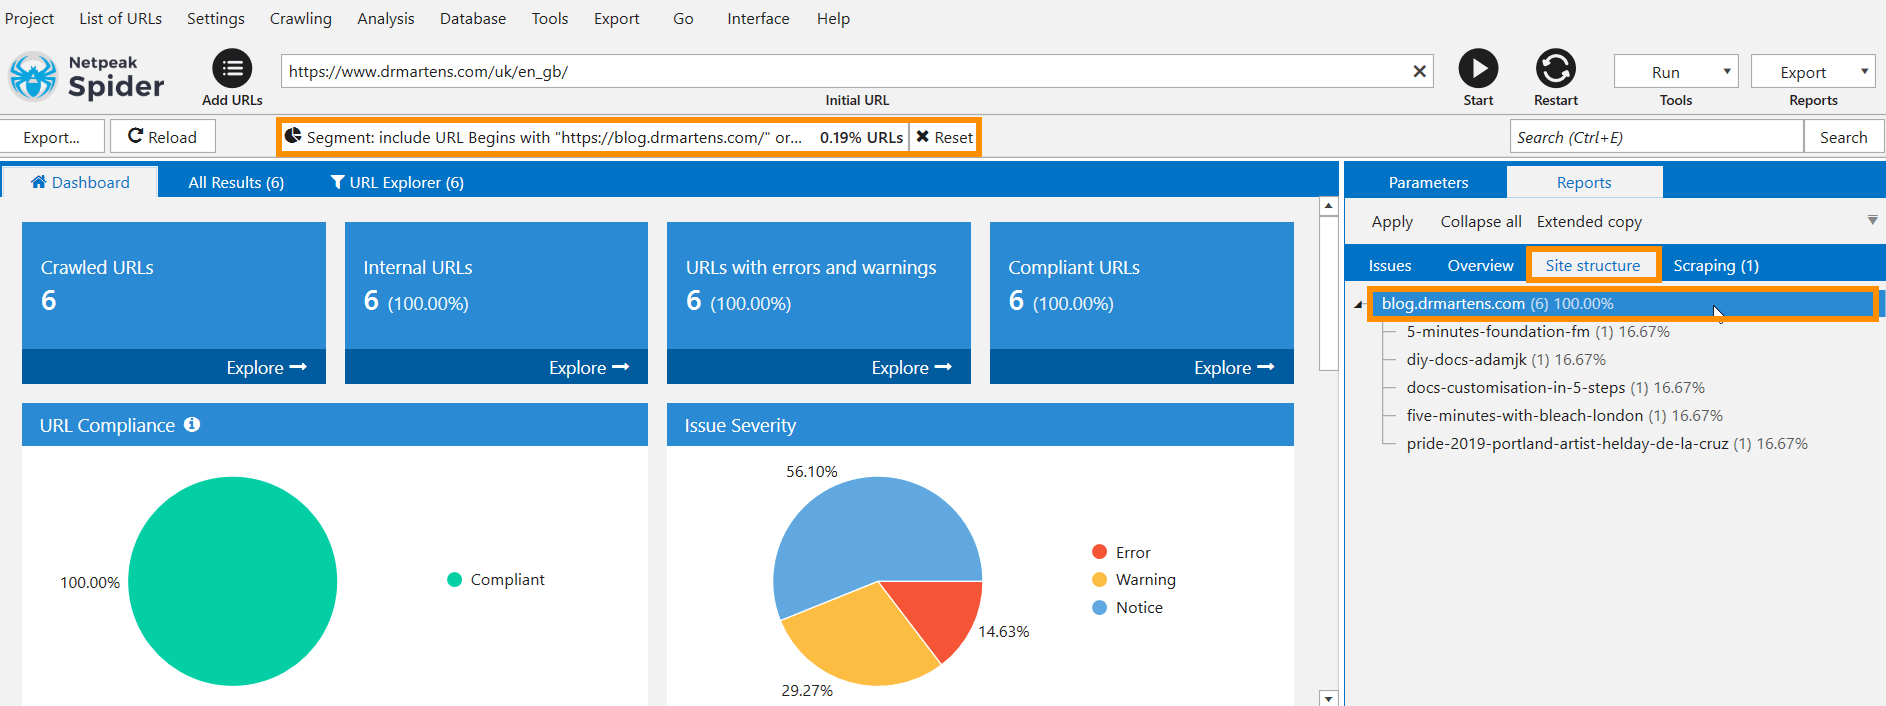This screenshot has height=706, width=1886.
Task: Open the Site structure sub-tab
Action: click(1593, 265)
